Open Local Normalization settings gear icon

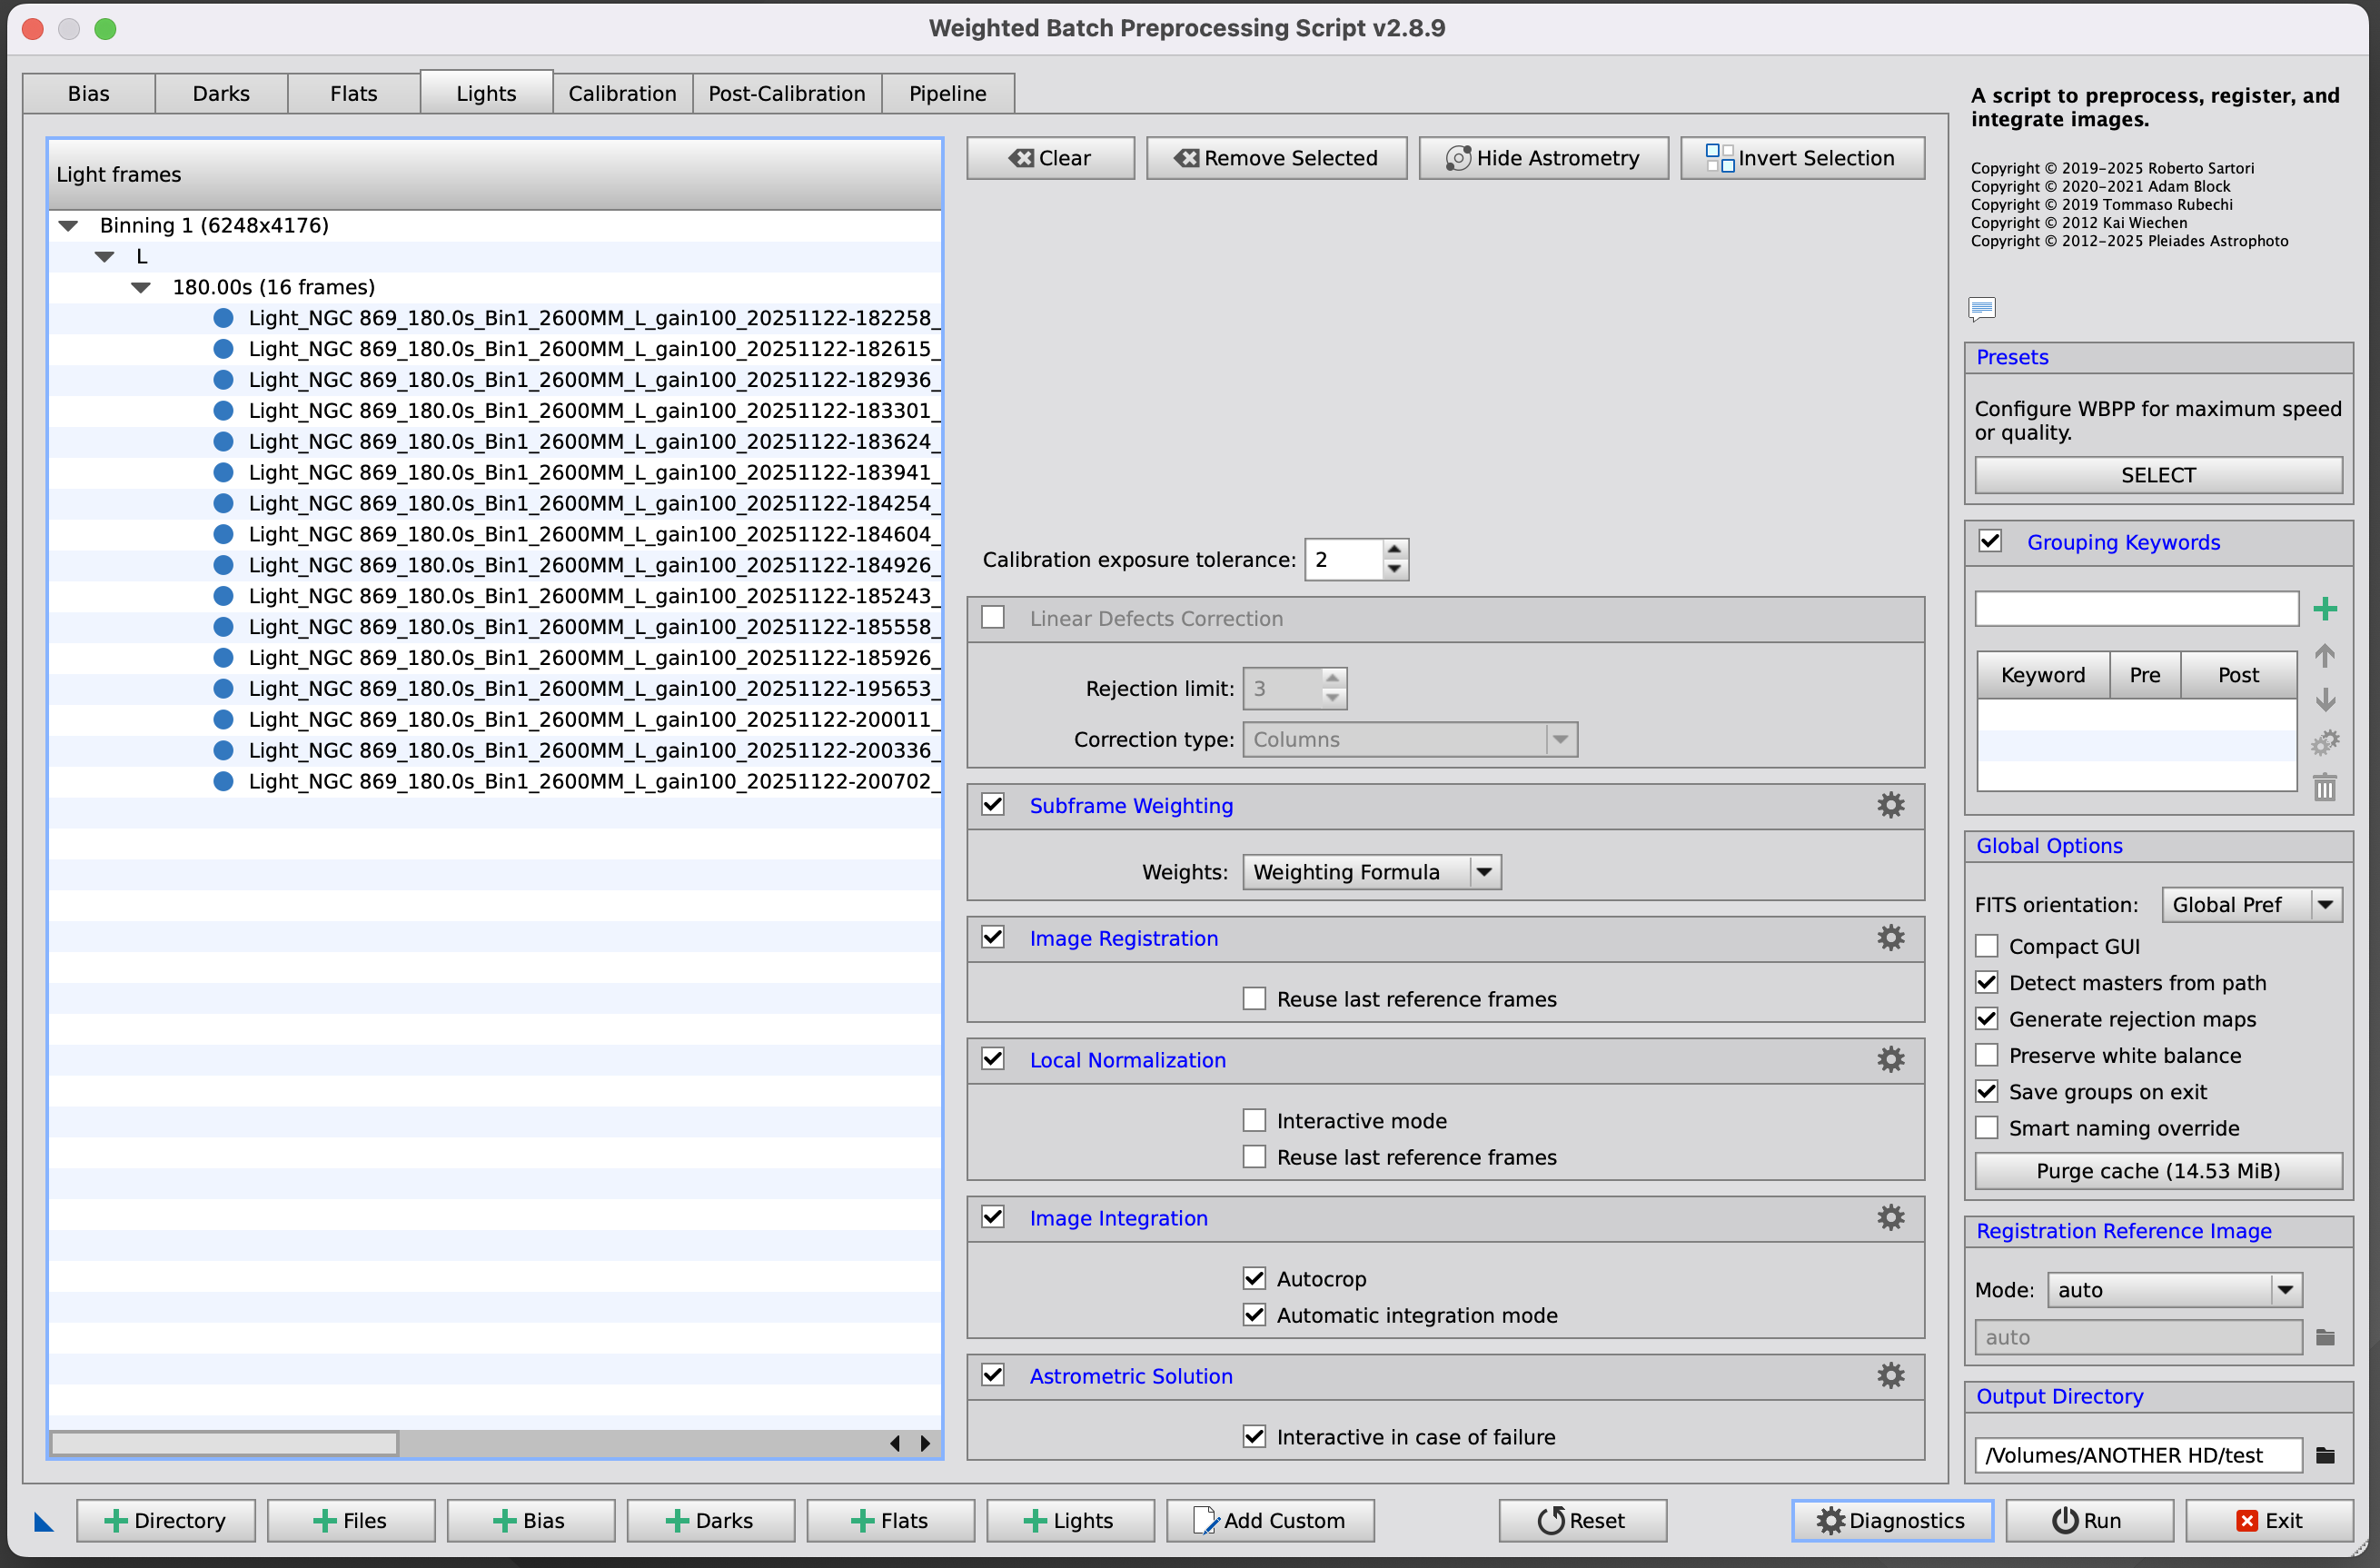tap(1889, 1059)
